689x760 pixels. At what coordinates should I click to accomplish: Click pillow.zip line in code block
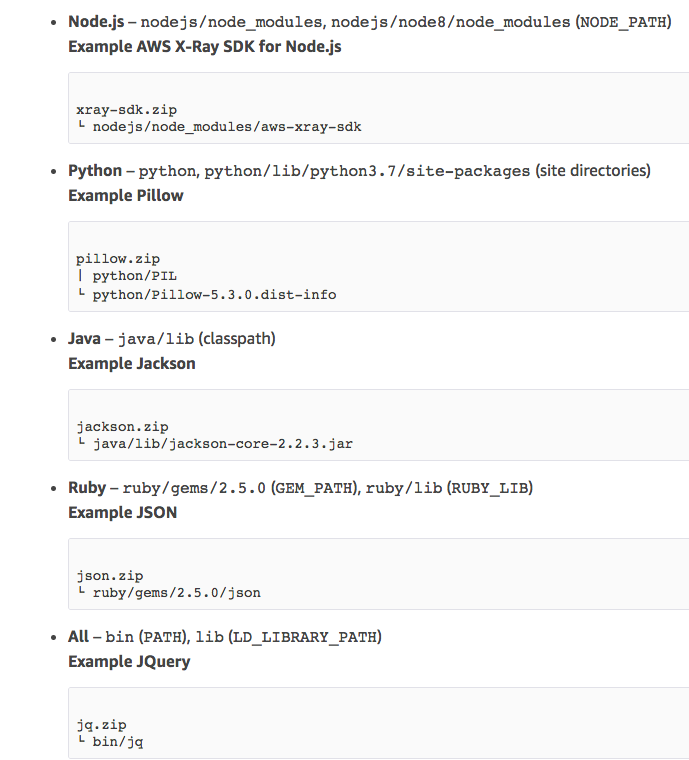(118, 259)
